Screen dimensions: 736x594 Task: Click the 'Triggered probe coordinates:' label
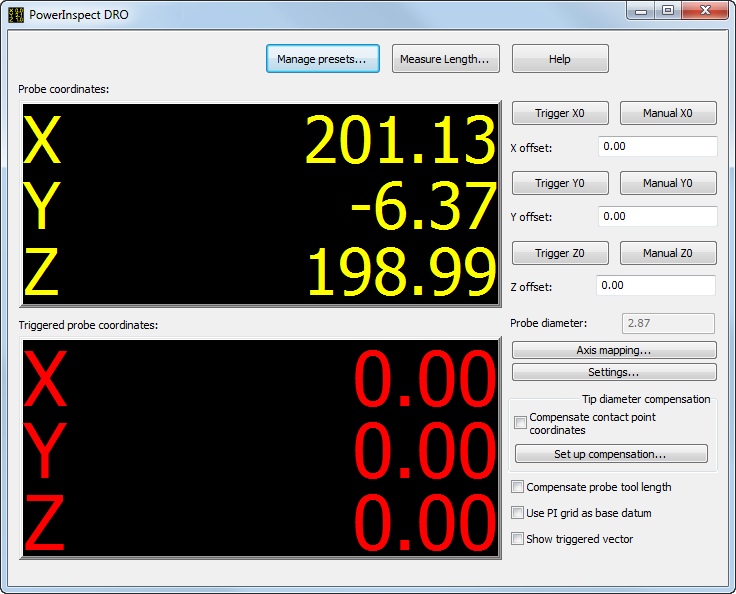88,325
